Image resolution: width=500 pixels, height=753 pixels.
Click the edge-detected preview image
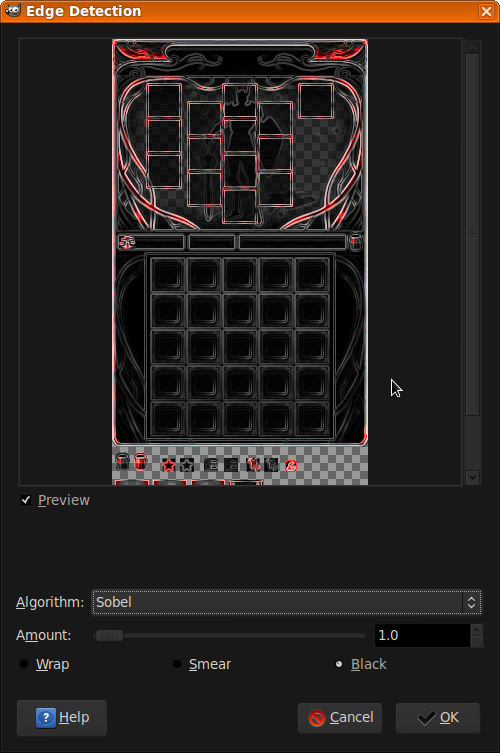240,262
